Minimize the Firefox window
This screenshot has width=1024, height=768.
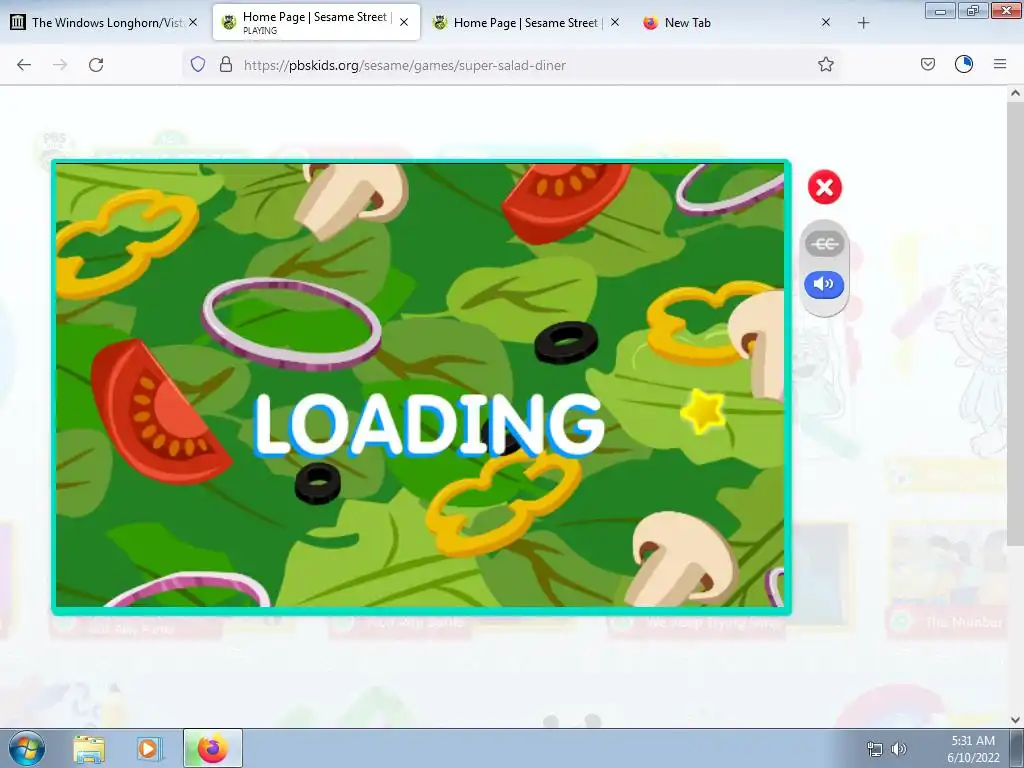point(940,11)
